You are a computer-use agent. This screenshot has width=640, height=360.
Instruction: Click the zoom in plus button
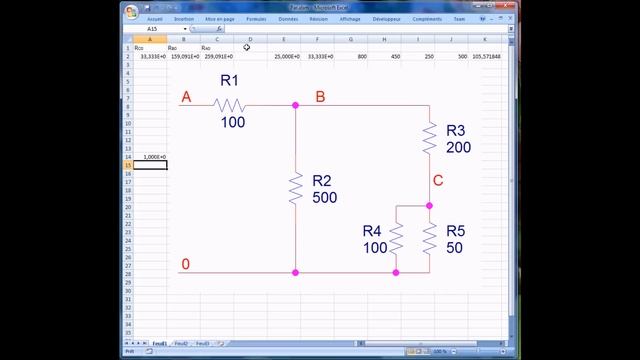[502, 351]
